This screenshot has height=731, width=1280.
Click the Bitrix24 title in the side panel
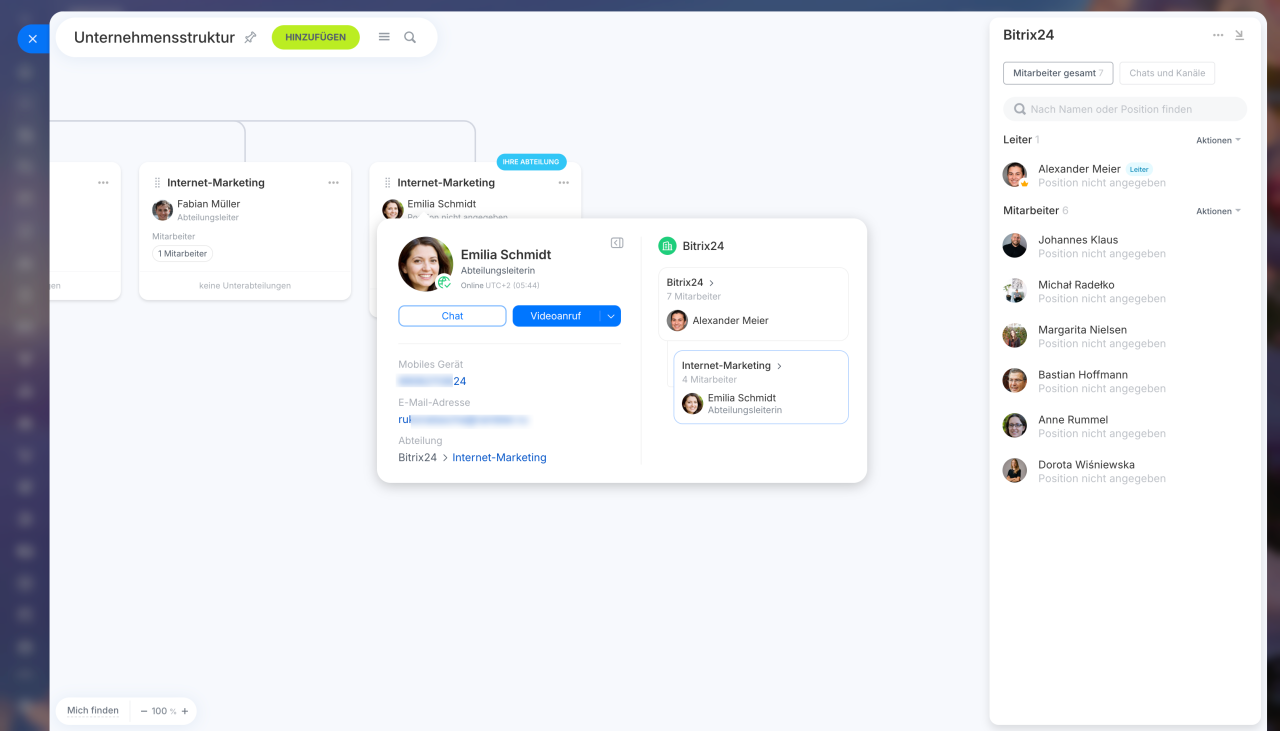[1028, 35]
